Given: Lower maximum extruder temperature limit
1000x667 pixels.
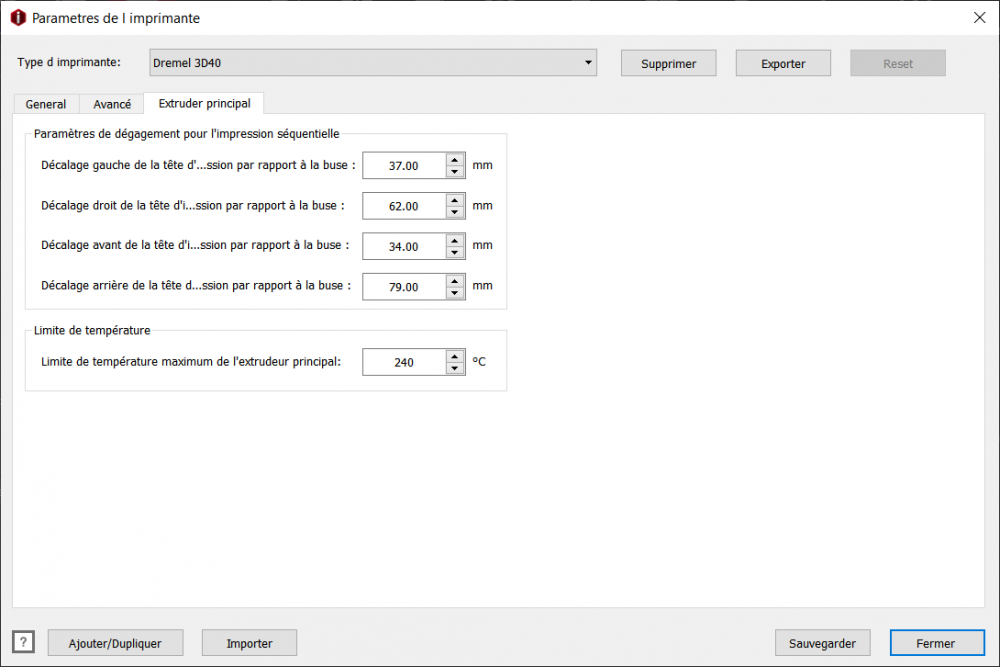Looking at the screenshot, I should pos(455,368).
